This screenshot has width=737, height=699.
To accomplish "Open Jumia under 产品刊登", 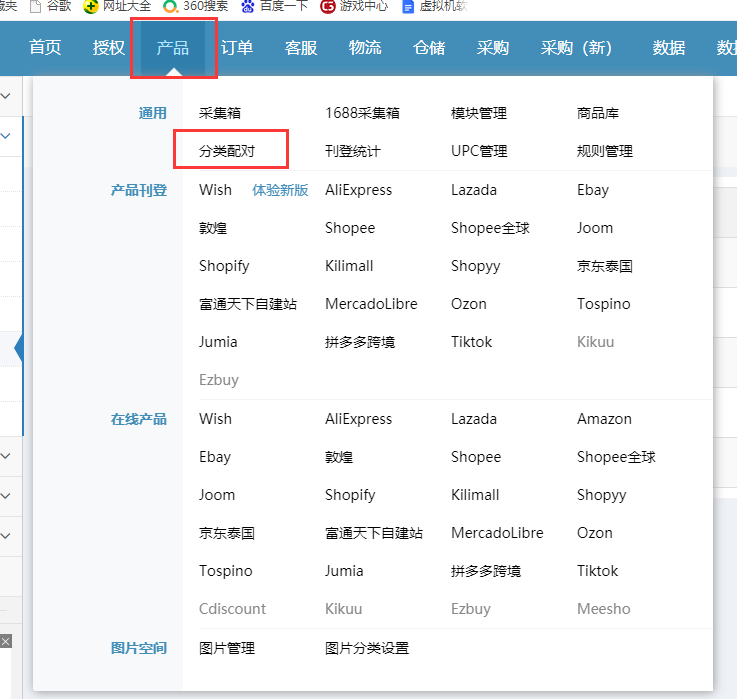I will (218, 342).
